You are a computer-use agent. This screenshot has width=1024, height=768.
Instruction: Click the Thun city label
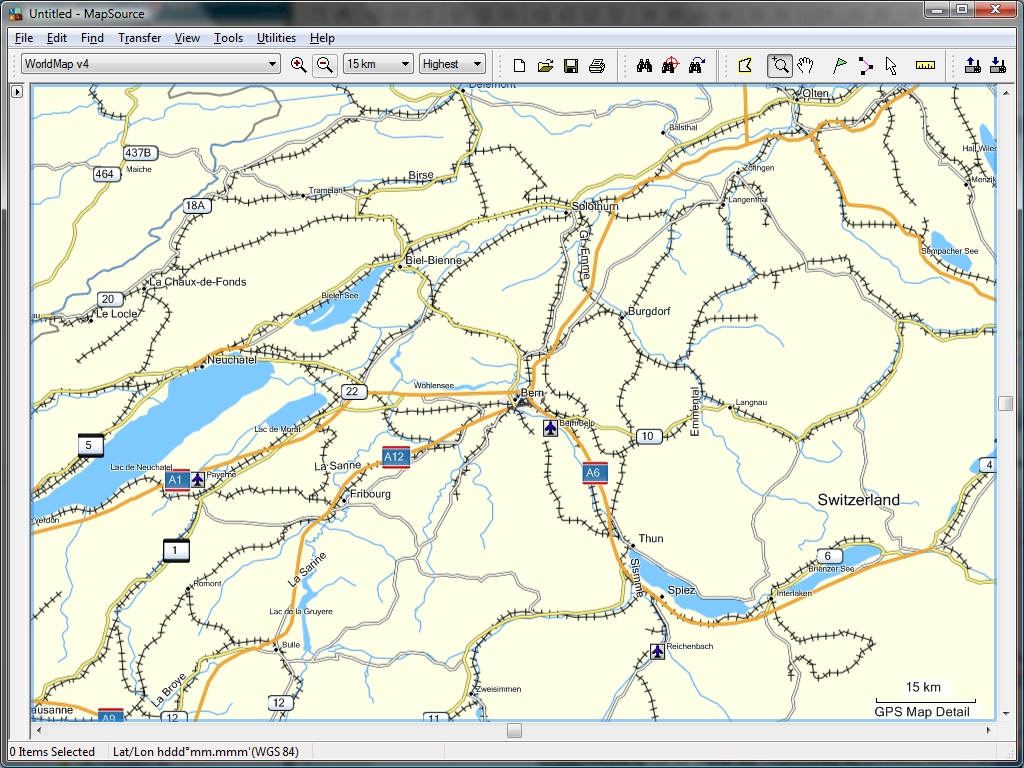coord(650,538)
